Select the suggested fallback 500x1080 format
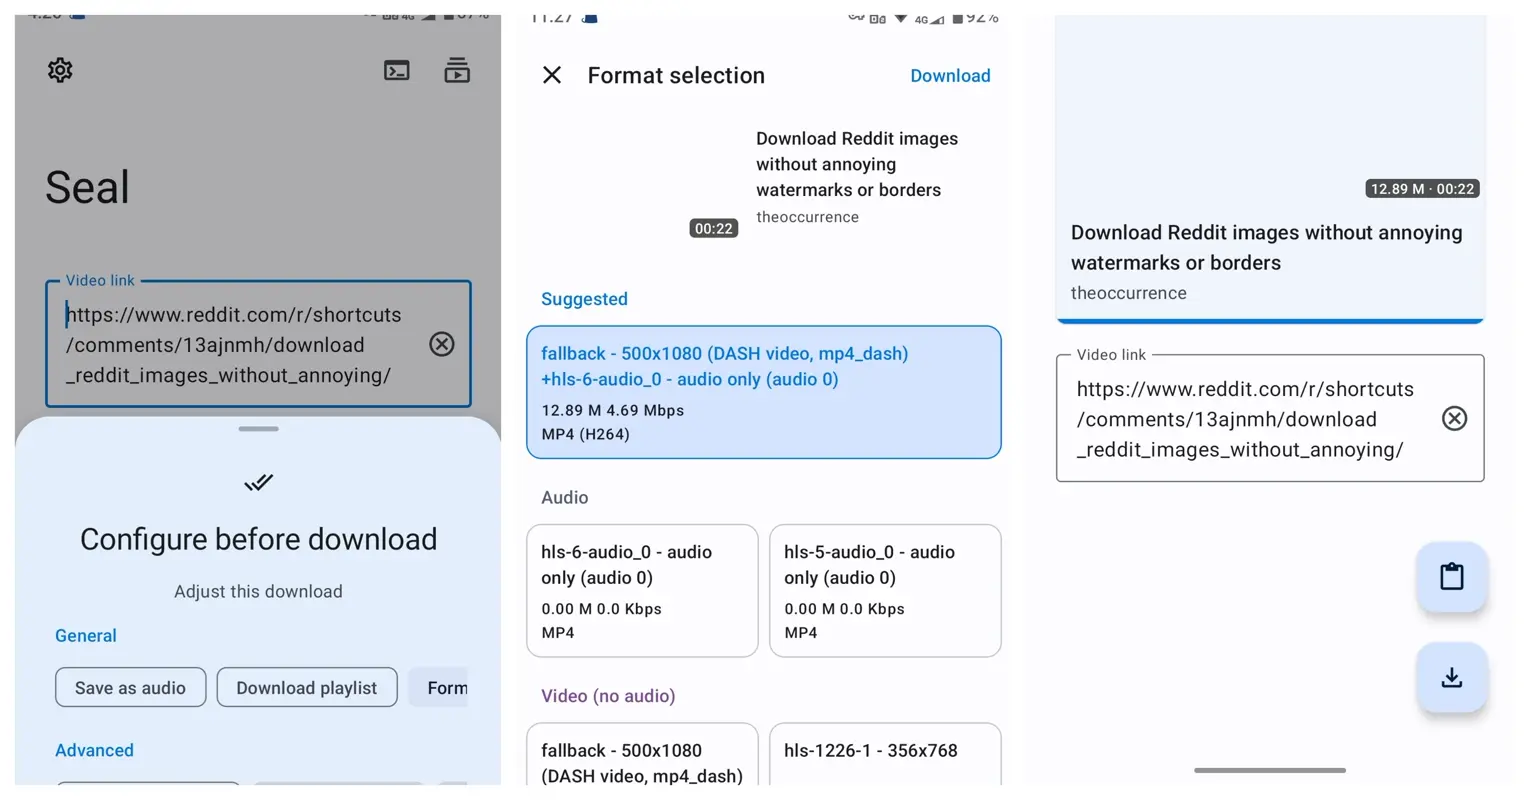The image size is (1529, 800). [763, 392]
